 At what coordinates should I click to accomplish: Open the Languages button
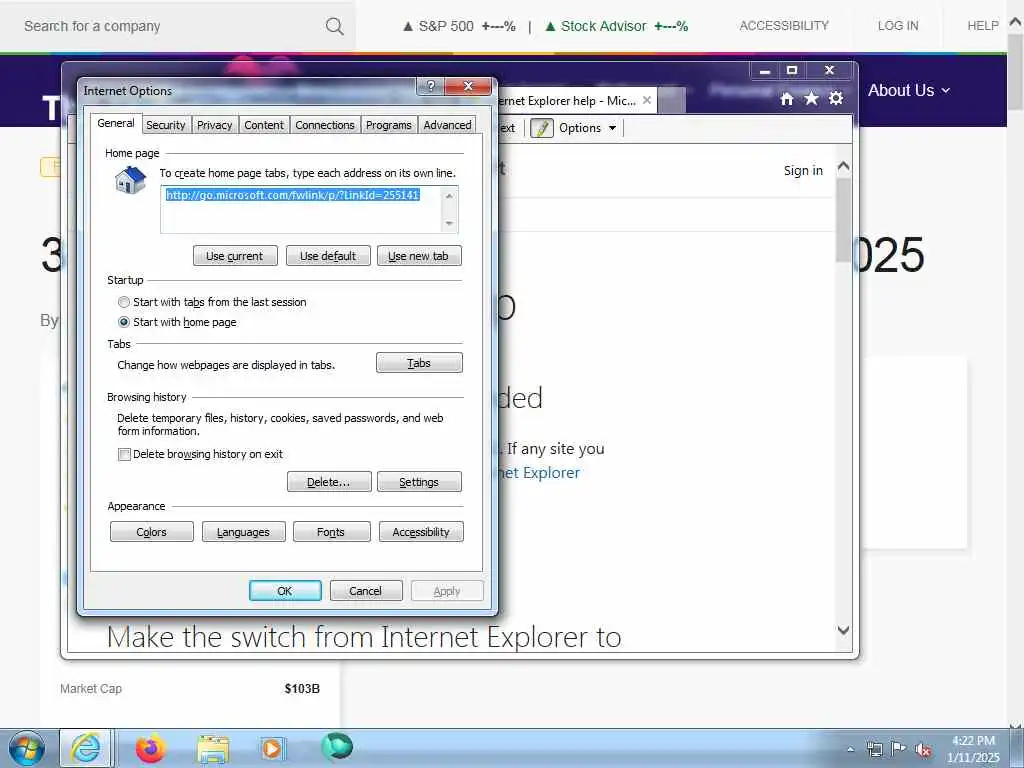click(x=243, y=532)
